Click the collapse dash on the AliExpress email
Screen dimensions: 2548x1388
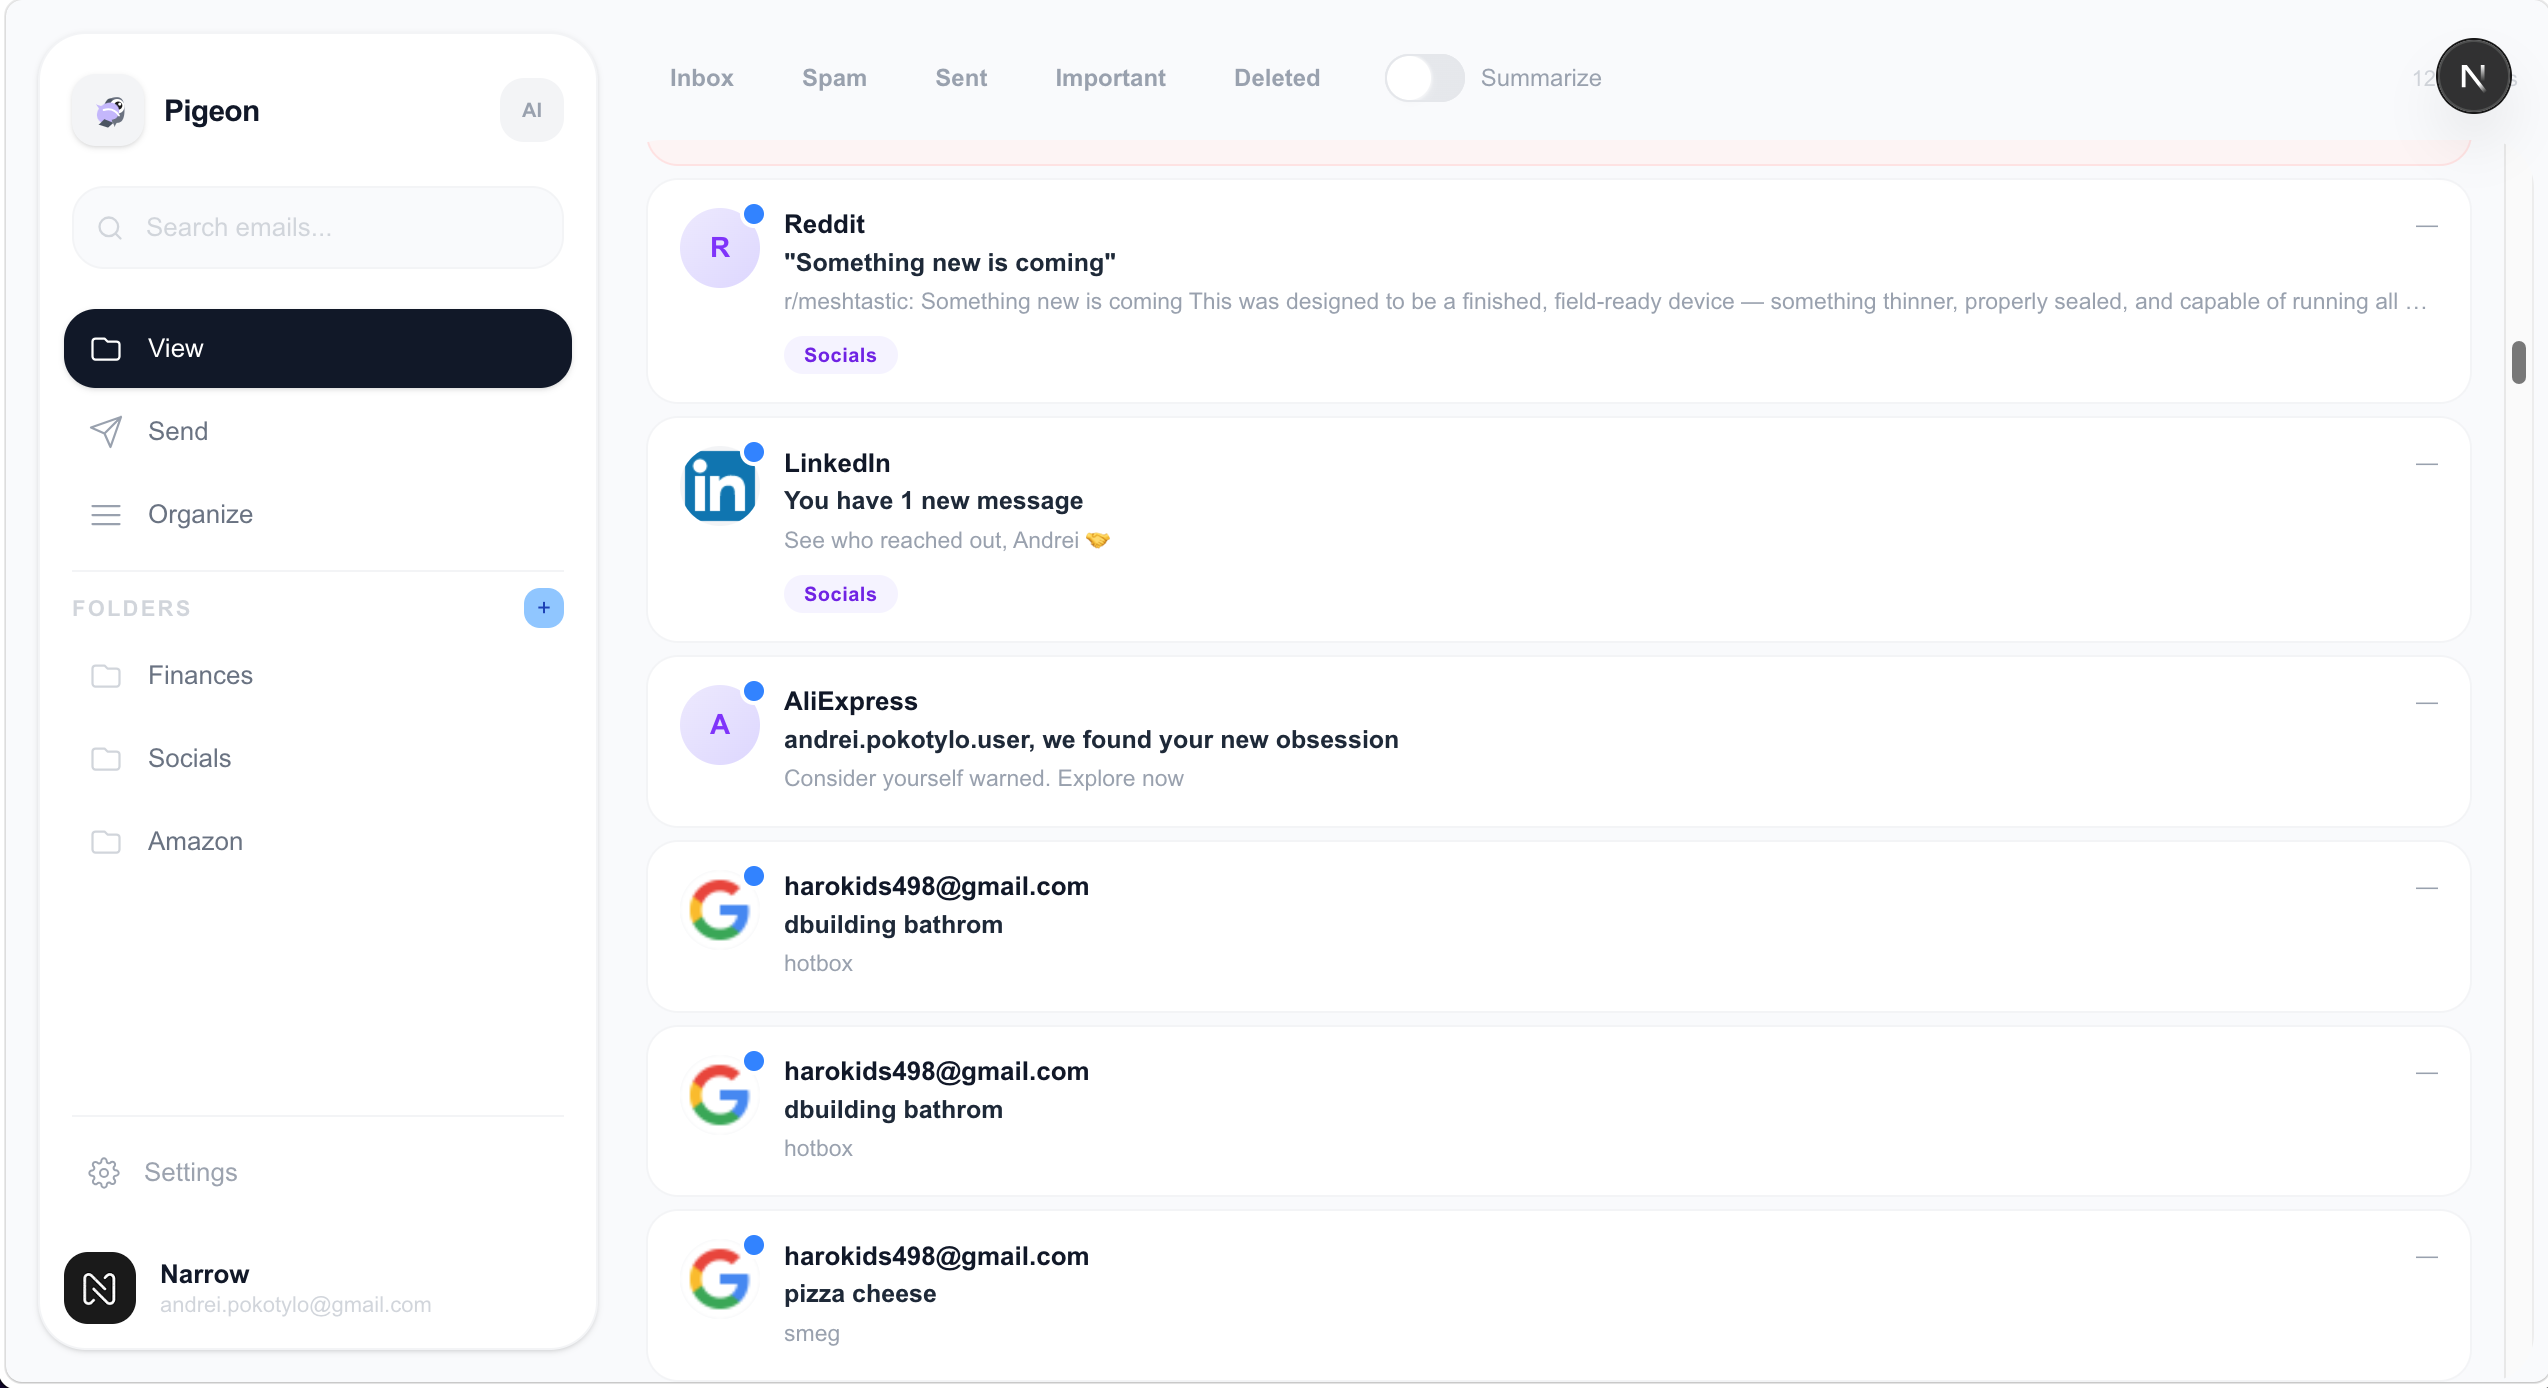(x=2426, y=703)
